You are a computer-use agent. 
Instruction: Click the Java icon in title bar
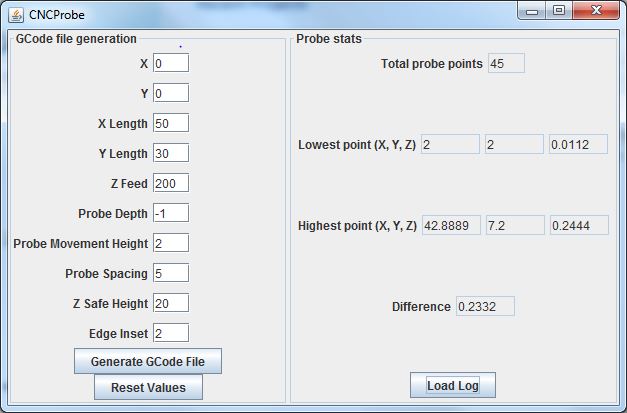coord(15,14)
